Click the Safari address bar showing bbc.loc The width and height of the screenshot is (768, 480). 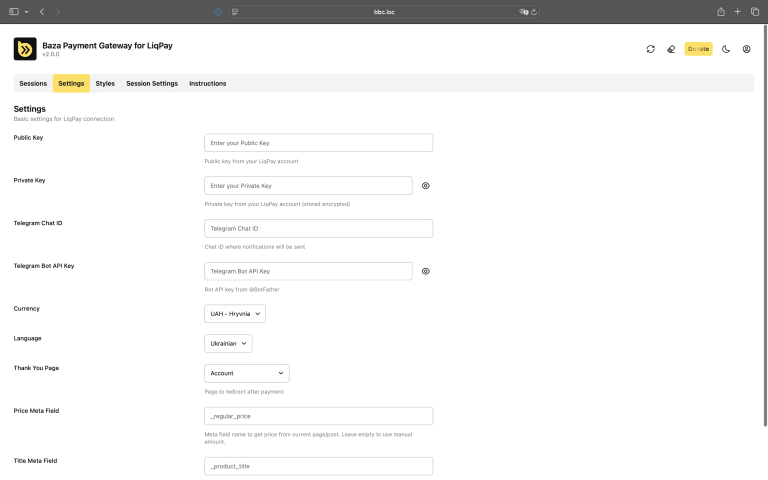tap(384, 12)
